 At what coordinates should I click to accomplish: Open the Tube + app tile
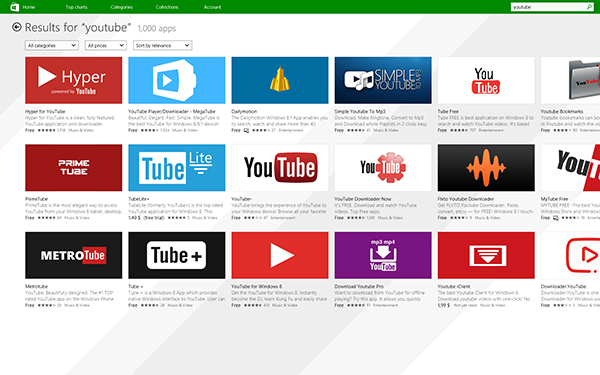pos(177,255)
